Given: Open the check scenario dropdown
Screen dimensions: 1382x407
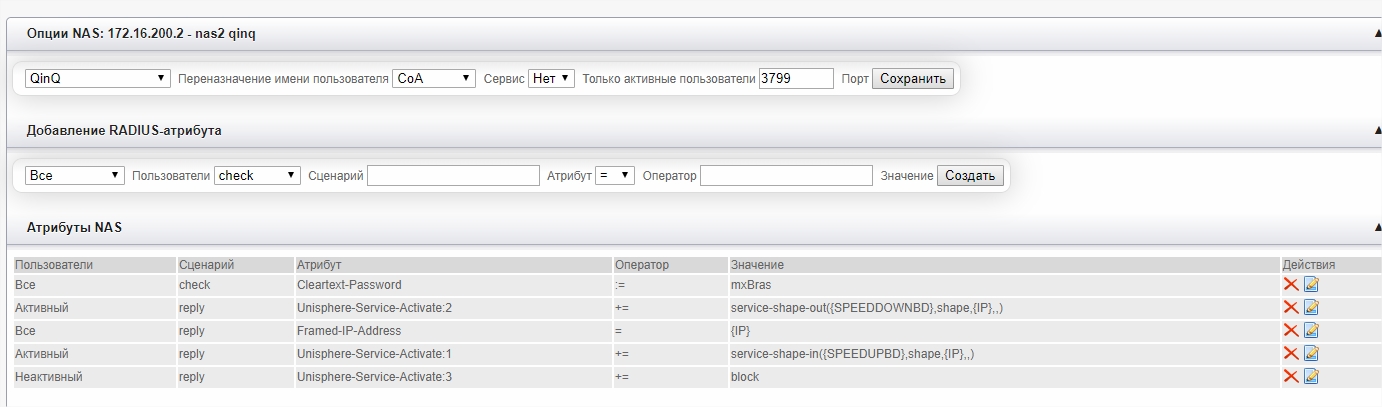Looking at the screenshot, I should coord(257,175).
